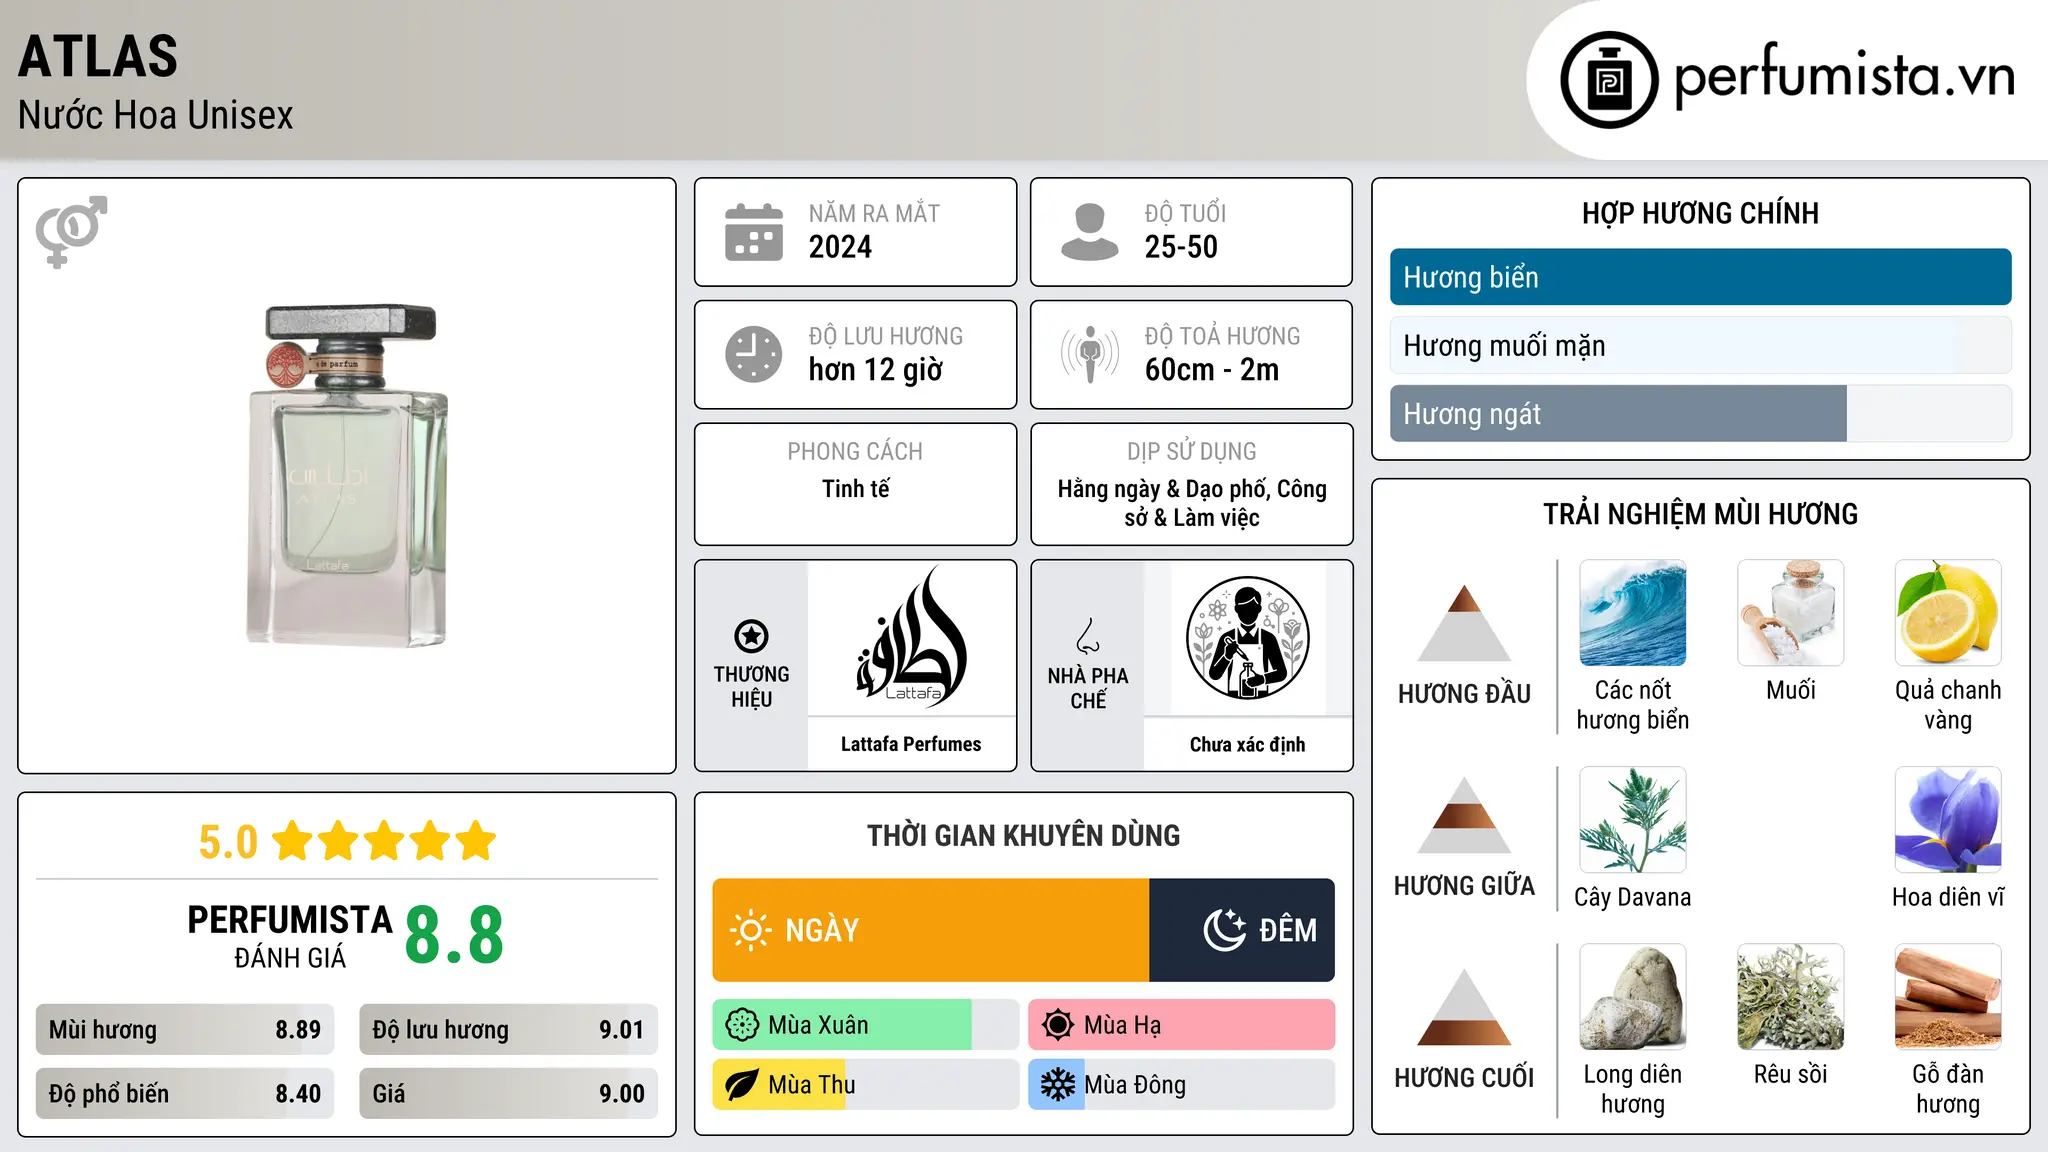Viewport: 2048px width, 1152px height.
Task: Click the Hương ngát accord bar
Action: click(x=1700, y=413)
